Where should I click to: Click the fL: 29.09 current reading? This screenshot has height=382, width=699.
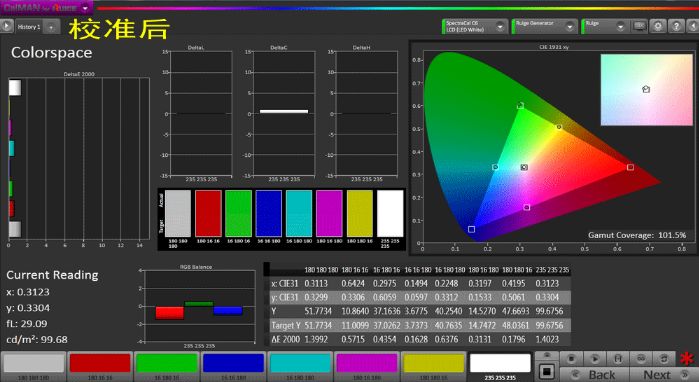pos(27,324)
